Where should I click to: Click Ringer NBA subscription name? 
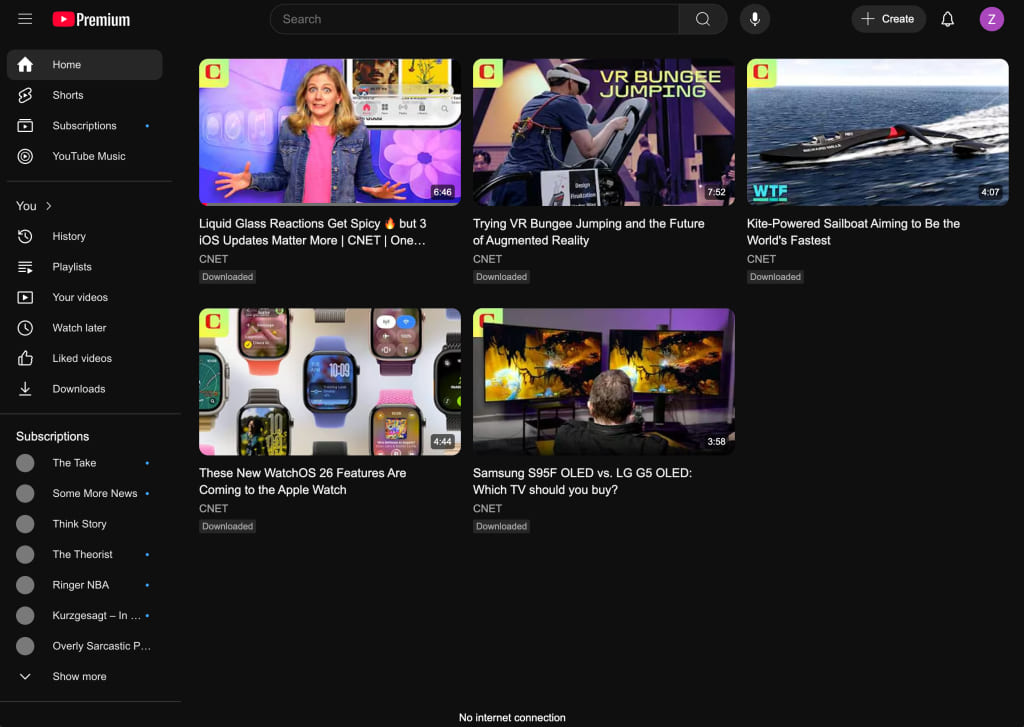80,585
